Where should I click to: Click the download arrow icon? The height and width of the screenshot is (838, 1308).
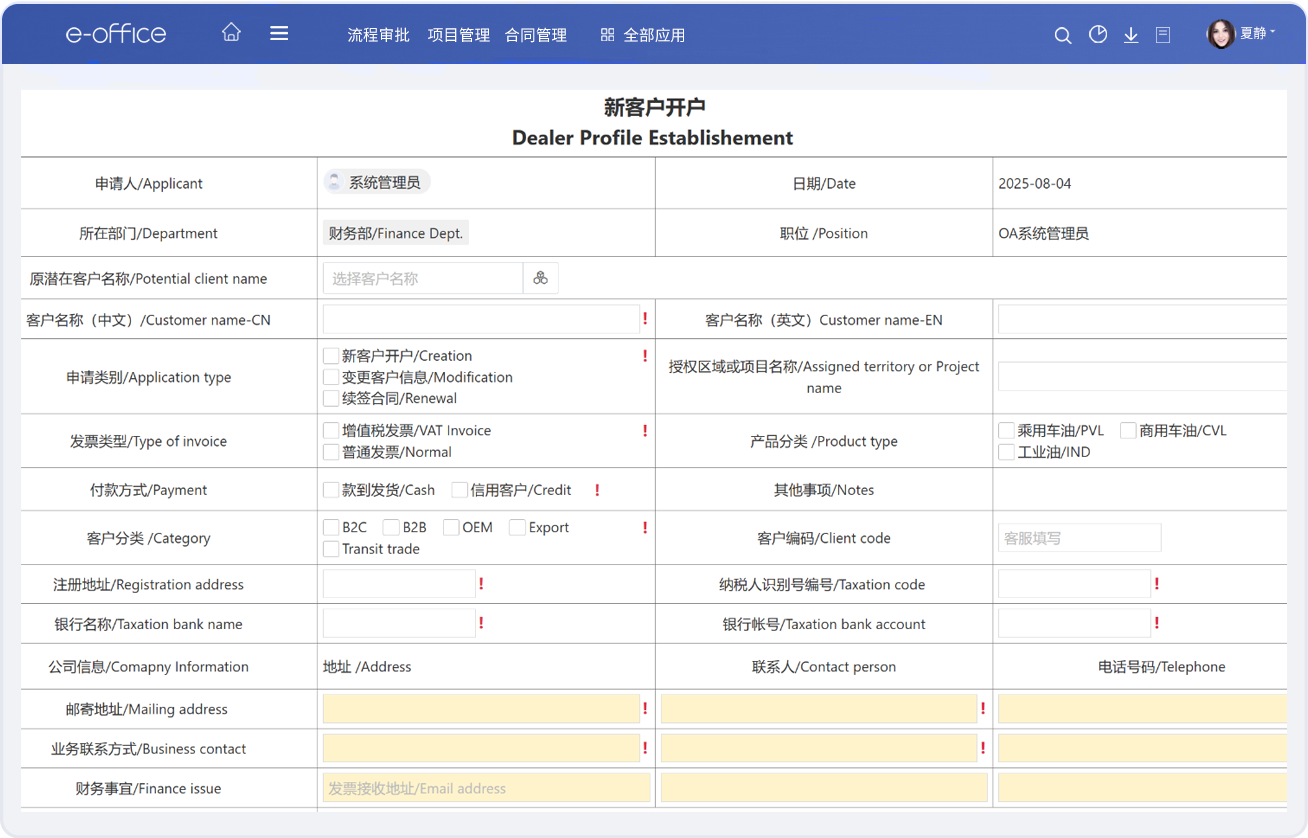click(1131, 35)
